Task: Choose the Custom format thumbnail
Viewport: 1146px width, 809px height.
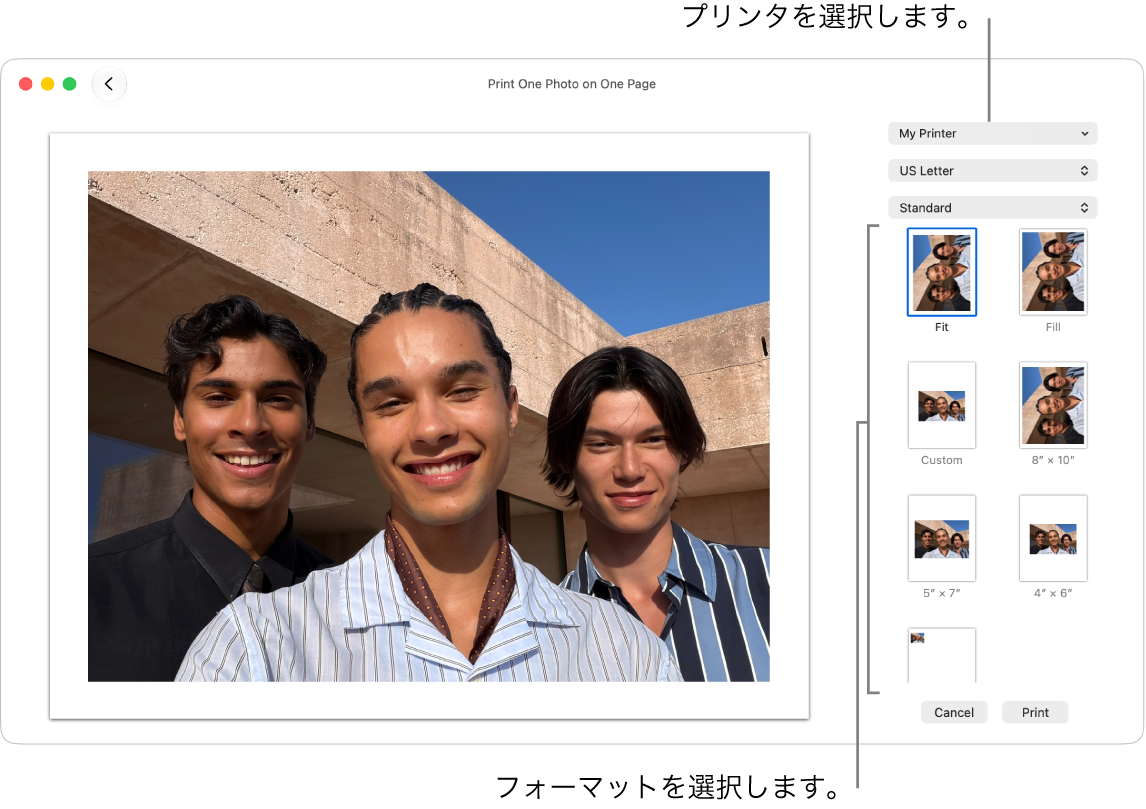Action: 941,405
